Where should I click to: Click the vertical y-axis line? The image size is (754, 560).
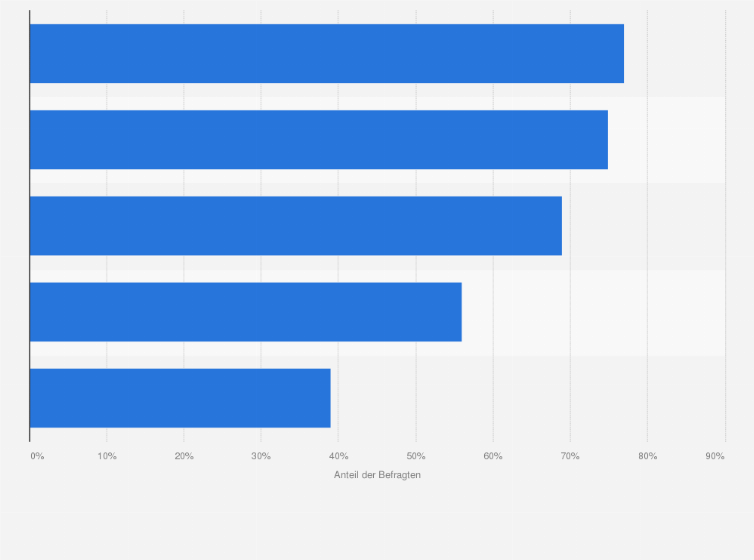click(x=30, y=226)
